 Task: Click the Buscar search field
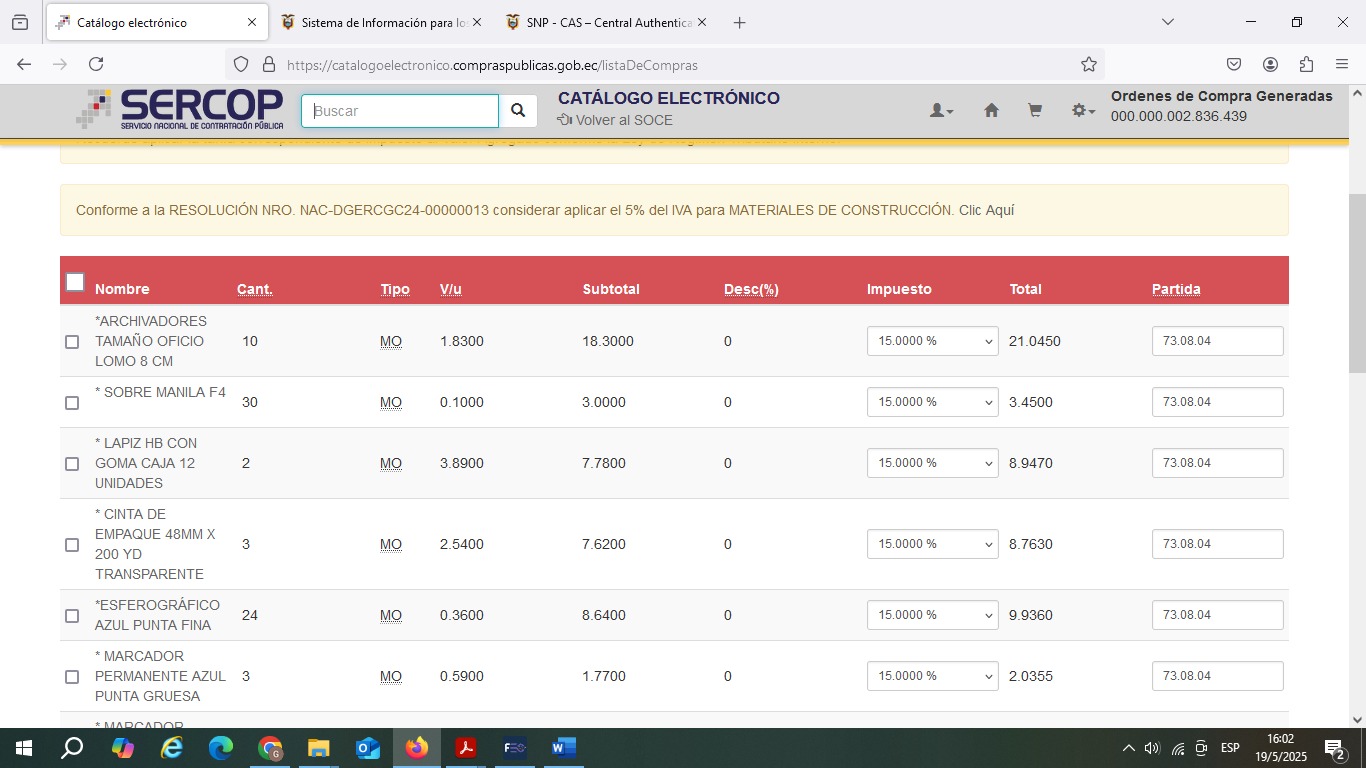[400, 111]
